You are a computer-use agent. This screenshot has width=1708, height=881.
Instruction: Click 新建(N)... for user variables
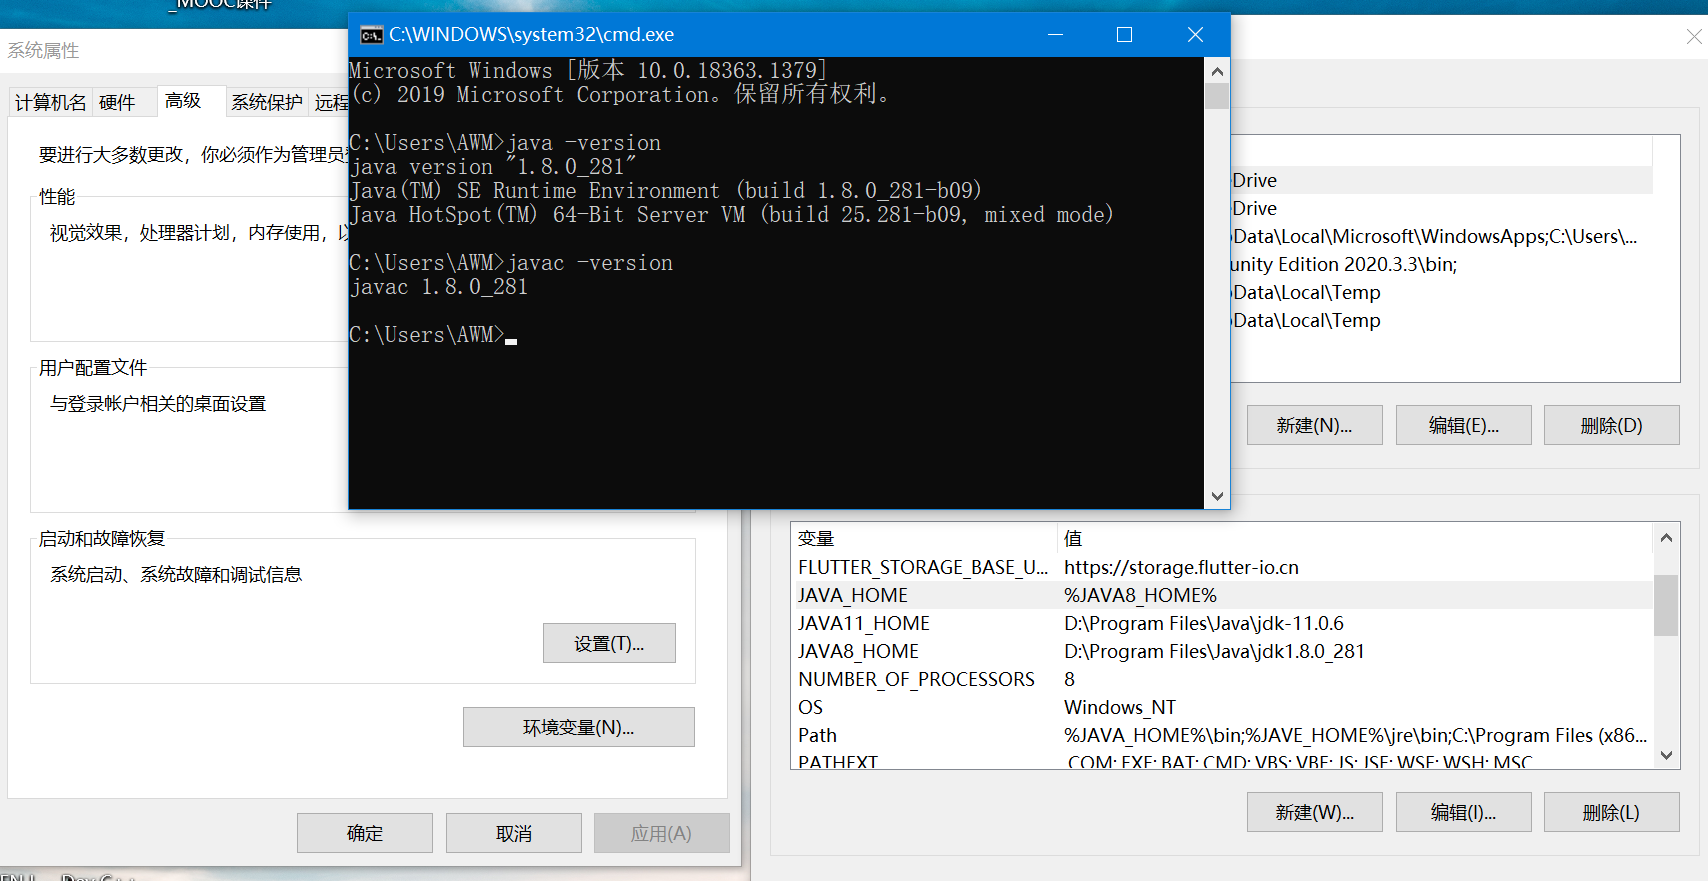click(x=1314, y=425)
